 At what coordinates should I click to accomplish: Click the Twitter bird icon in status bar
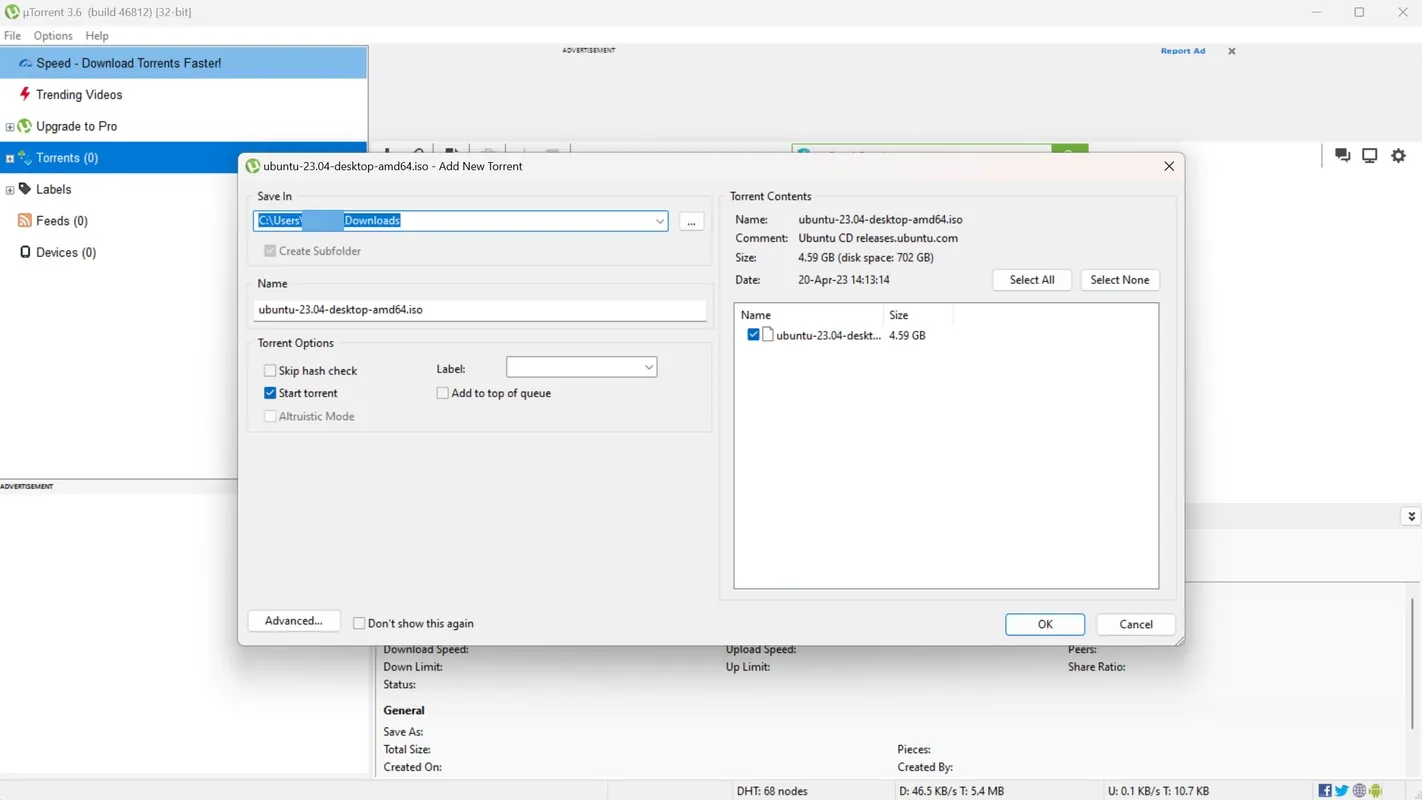pyautogui.click(x=1342, y=791)
